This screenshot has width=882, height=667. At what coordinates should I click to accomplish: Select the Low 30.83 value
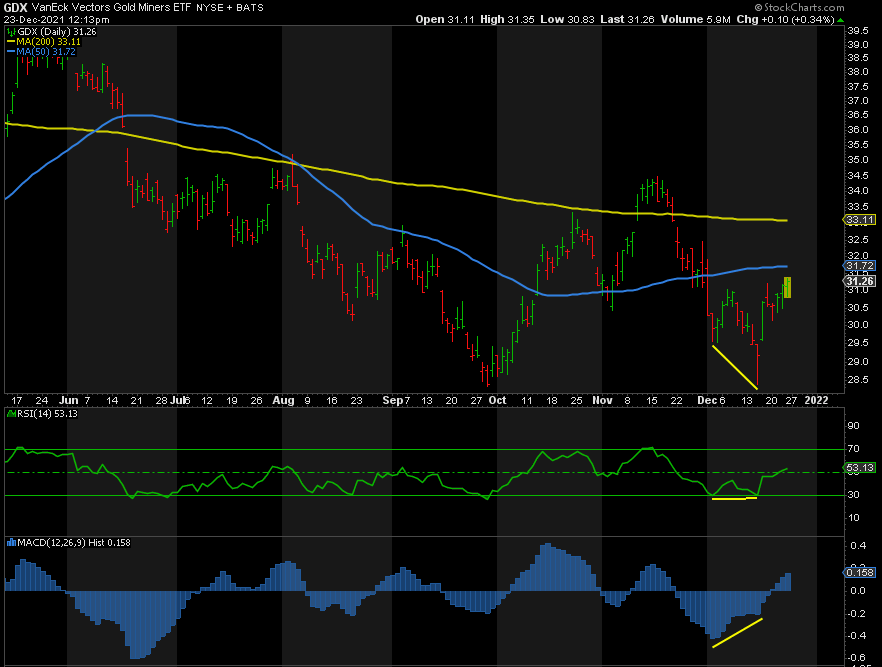coord(568,20)
